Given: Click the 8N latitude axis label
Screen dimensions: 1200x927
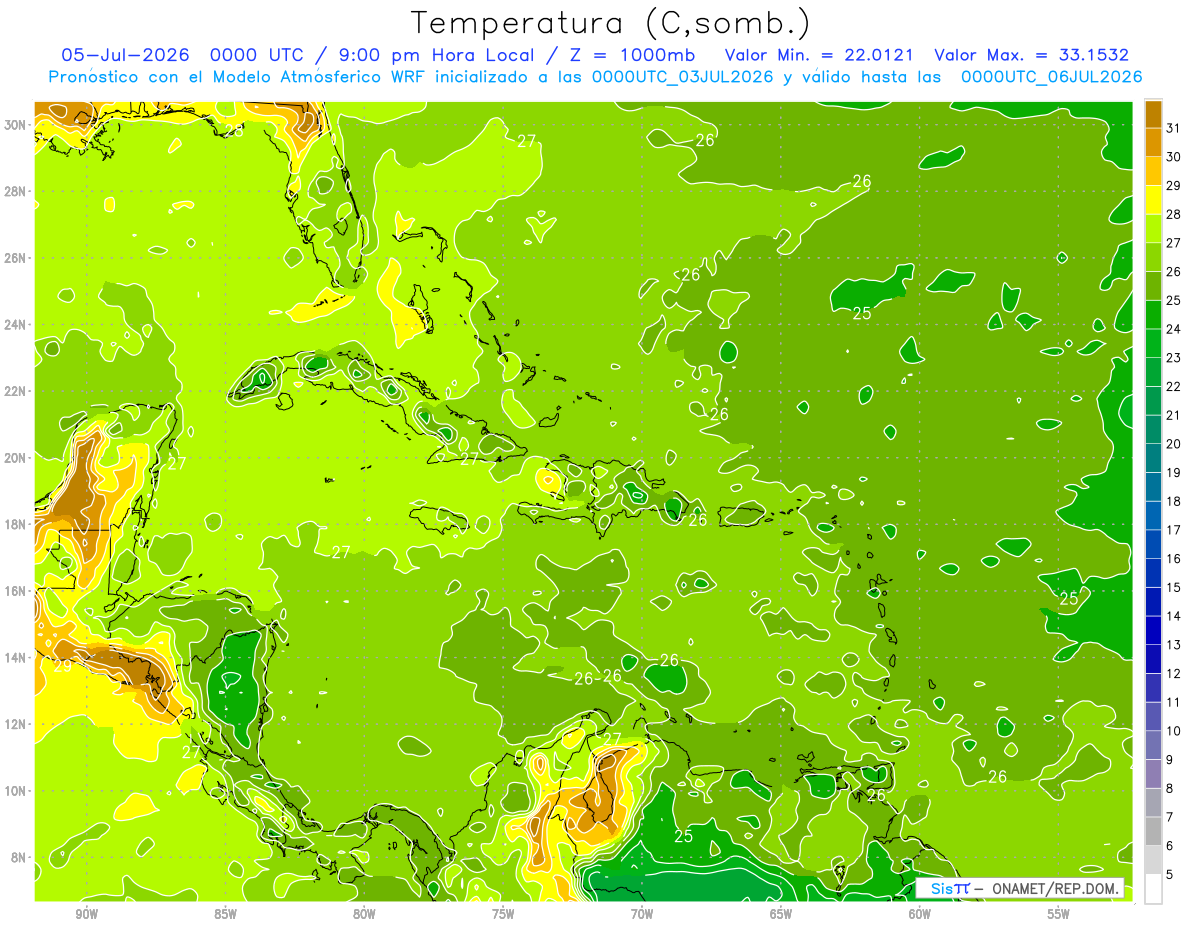Looking at the screenshot, I should point(20,857).
